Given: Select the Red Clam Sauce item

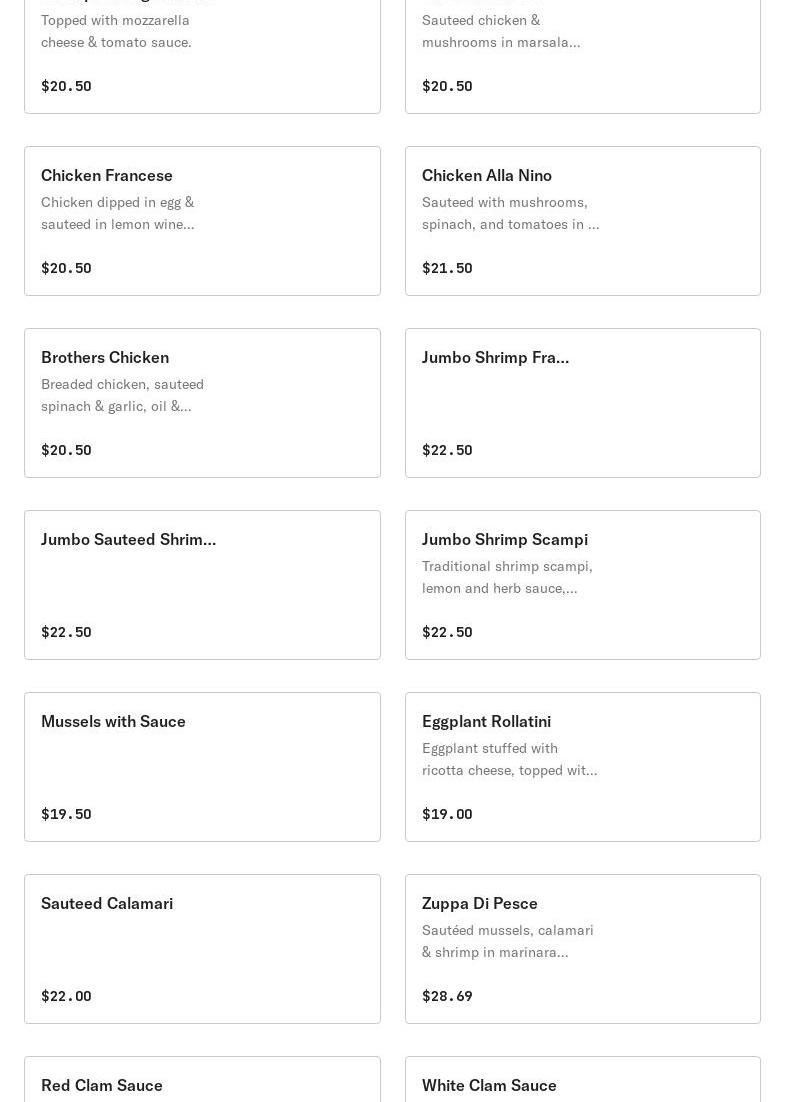Looking at the screenshot, I should [102, 1085].
